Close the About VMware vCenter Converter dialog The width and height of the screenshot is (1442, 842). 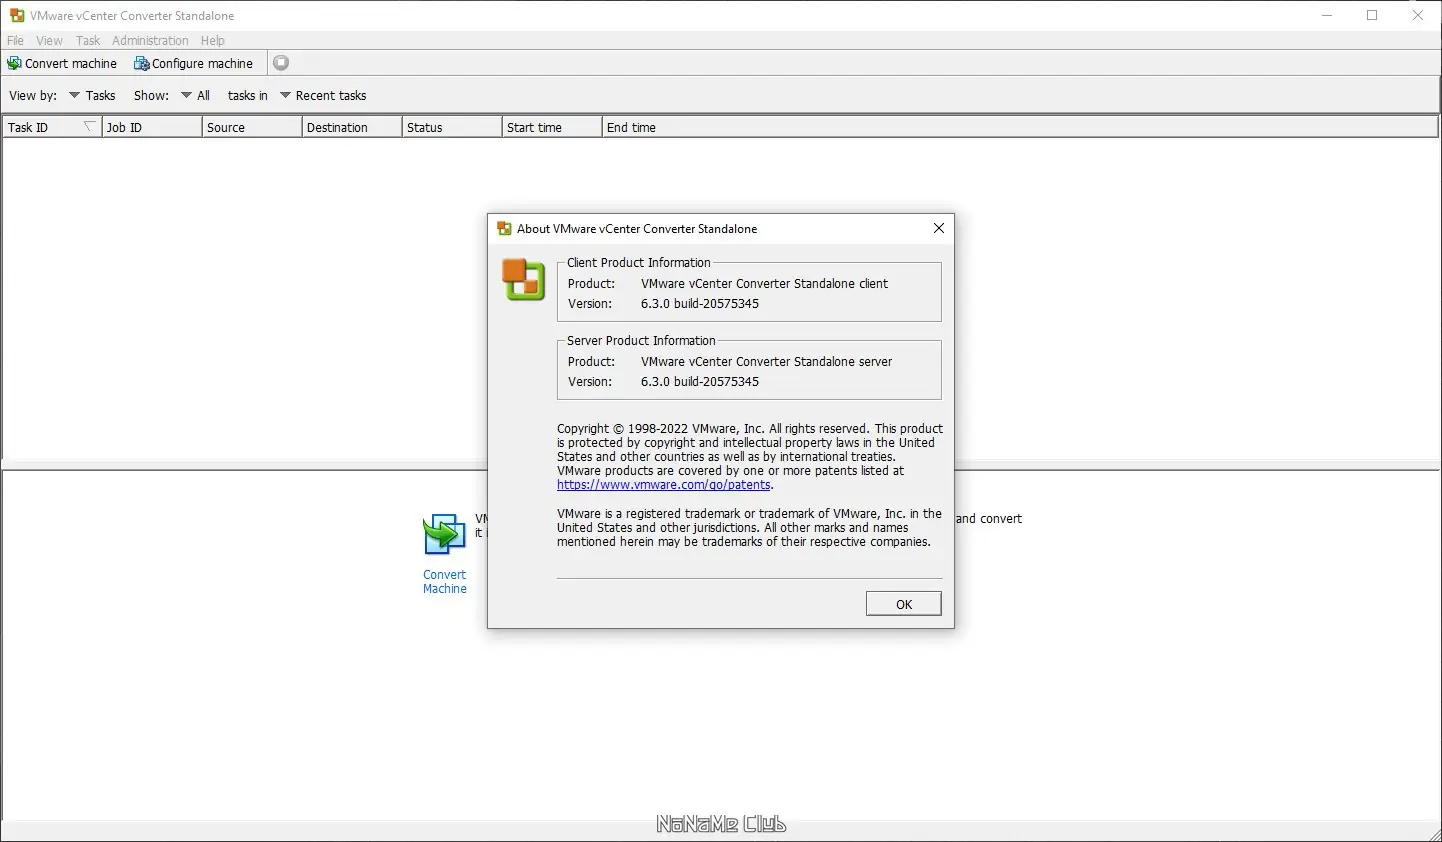click(x=939, y=228)
